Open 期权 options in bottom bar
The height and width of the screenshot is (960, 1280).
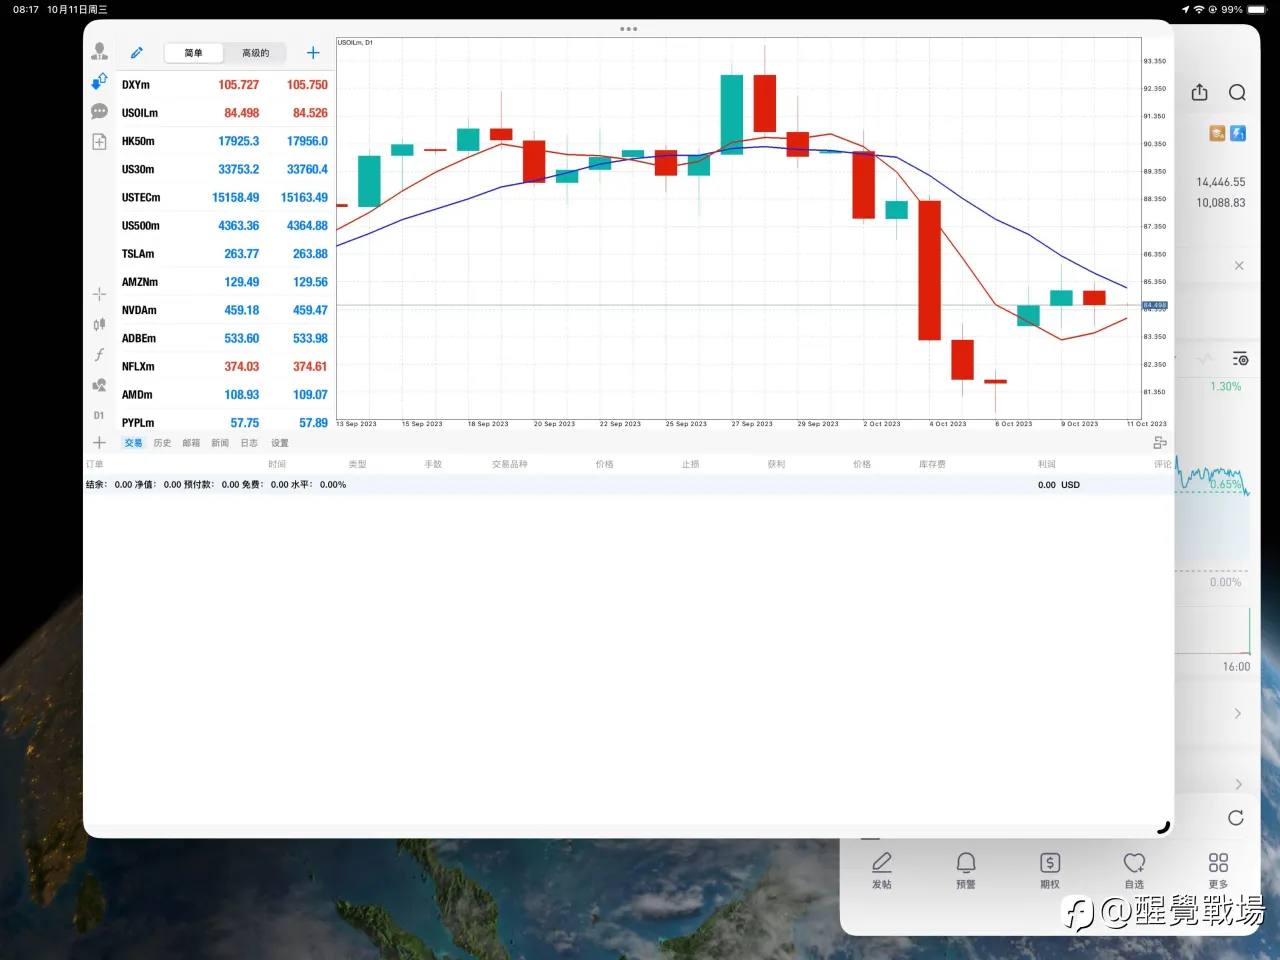coord(1050,870)
